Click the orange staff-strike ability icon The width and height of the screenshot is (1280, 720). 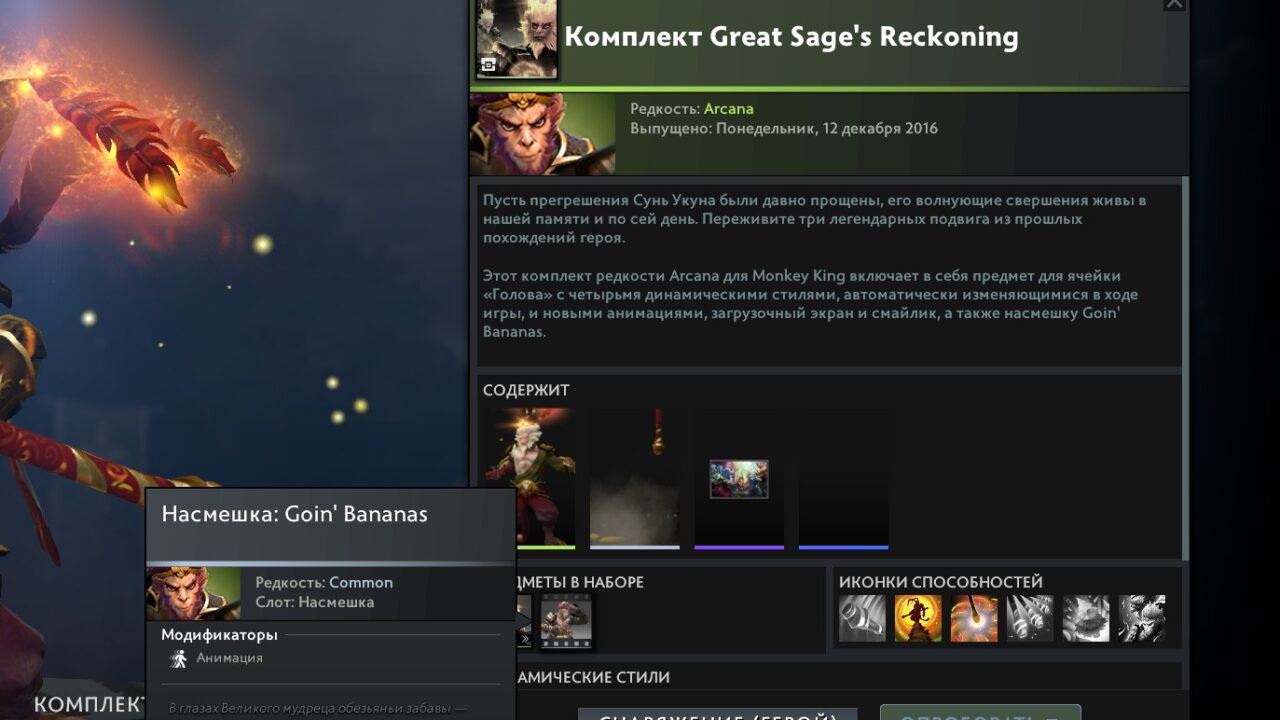click(974, 618)
